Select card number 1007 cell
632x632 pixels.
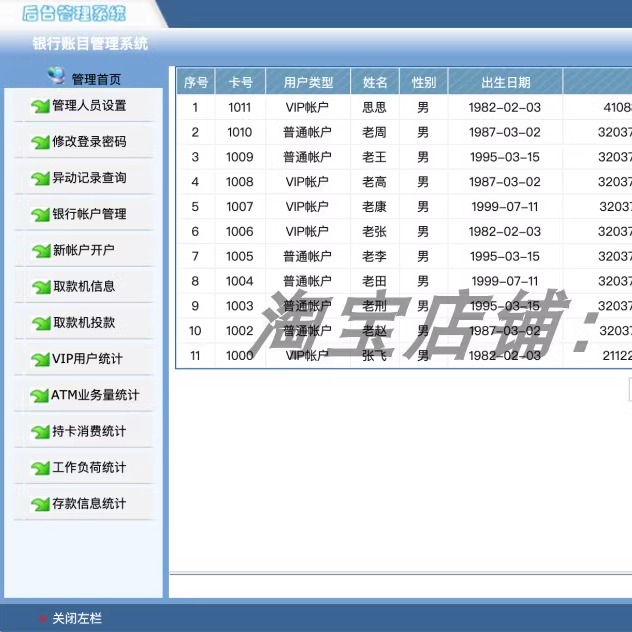(x=240, y=207)
